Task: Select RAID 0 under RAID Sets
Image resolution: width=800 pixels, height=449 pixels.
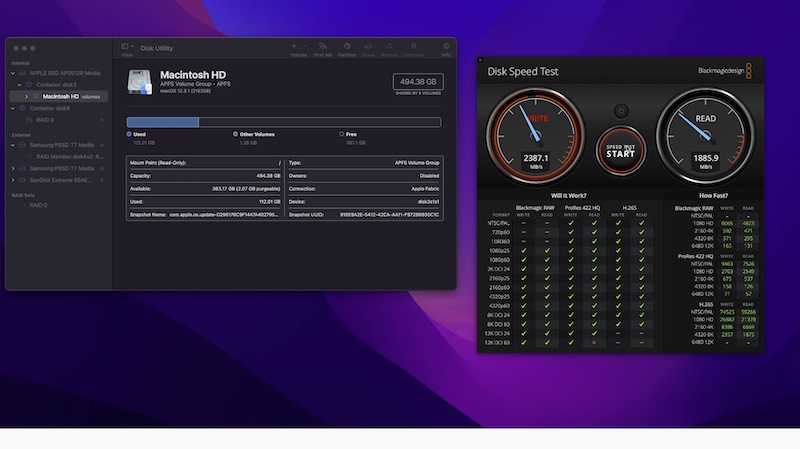Action: (38, 205)
